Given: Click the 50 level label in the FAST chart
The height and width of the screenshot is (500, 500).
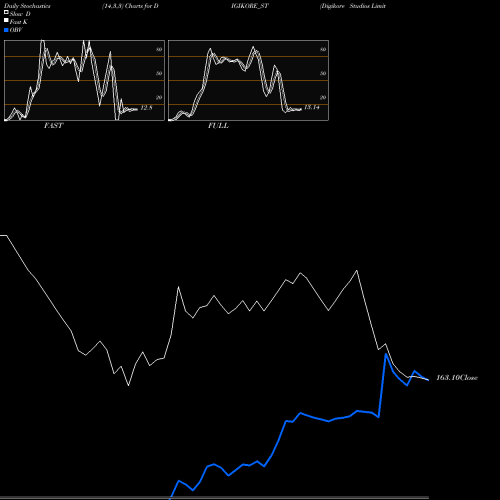Looking at the screenshot, I should 159,73.
